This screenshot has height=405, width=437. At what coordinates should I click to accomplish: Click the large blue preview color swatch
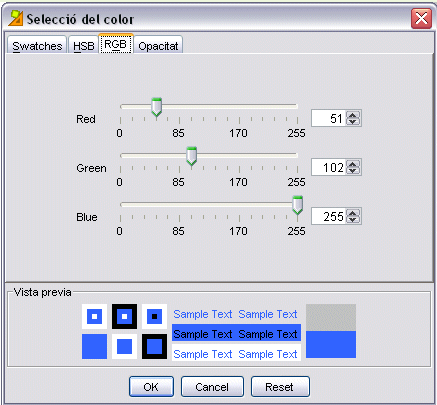coord(331,344)
